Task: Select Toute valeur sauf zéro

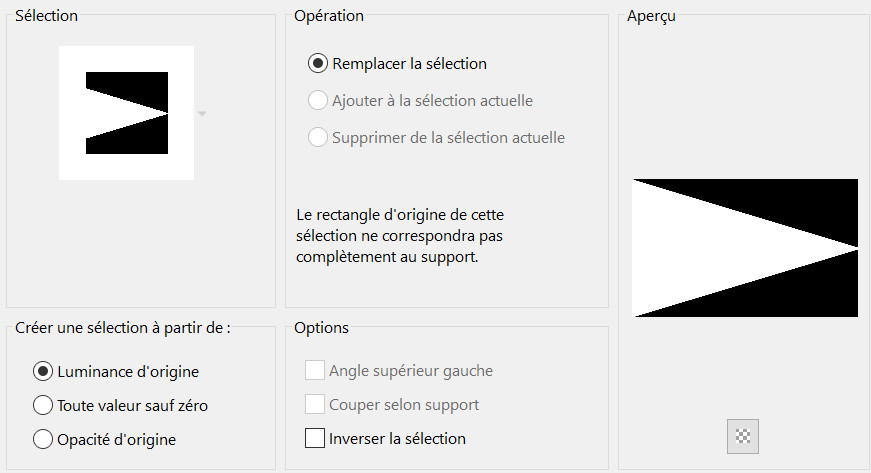Action: (43, 405)
